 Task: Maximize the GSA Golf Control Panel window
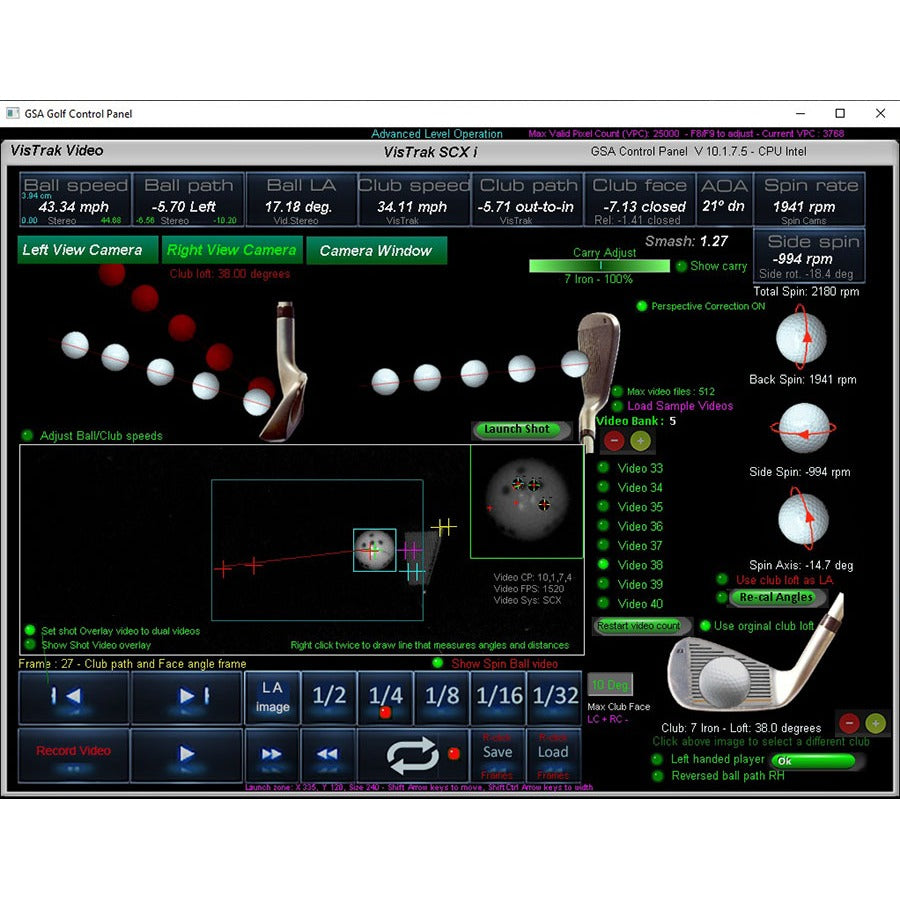[840, 114]
